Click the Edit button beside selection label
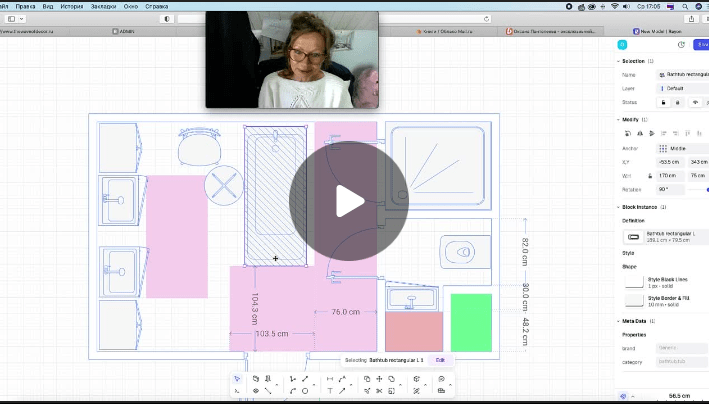Image resolution: width=709 pixels, height=405 pixels. (440, 359)
